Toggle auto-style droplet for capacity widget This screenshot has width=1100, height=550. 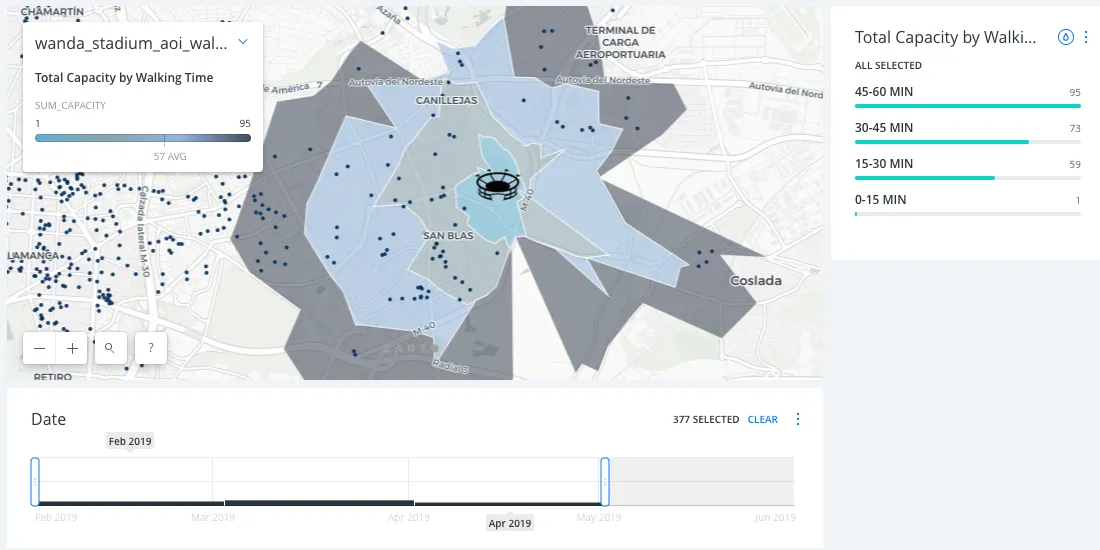1066,37
